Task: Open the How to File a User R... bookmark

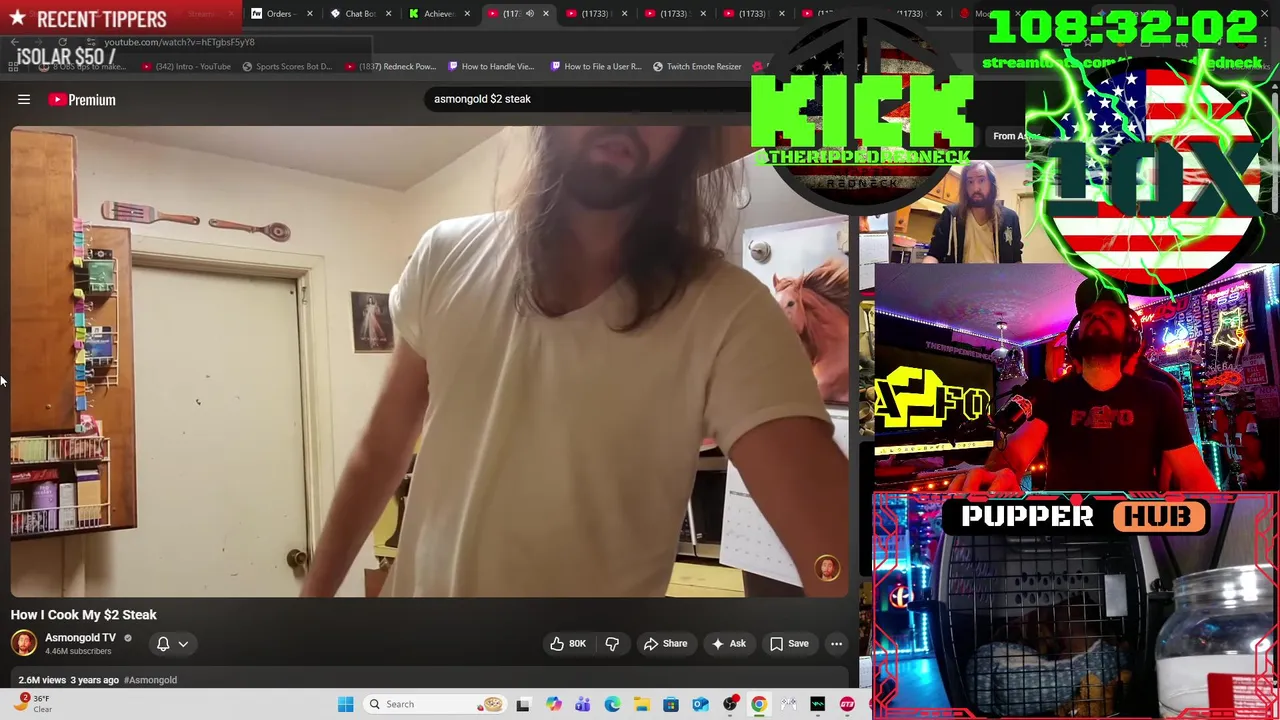Action: 595,67
